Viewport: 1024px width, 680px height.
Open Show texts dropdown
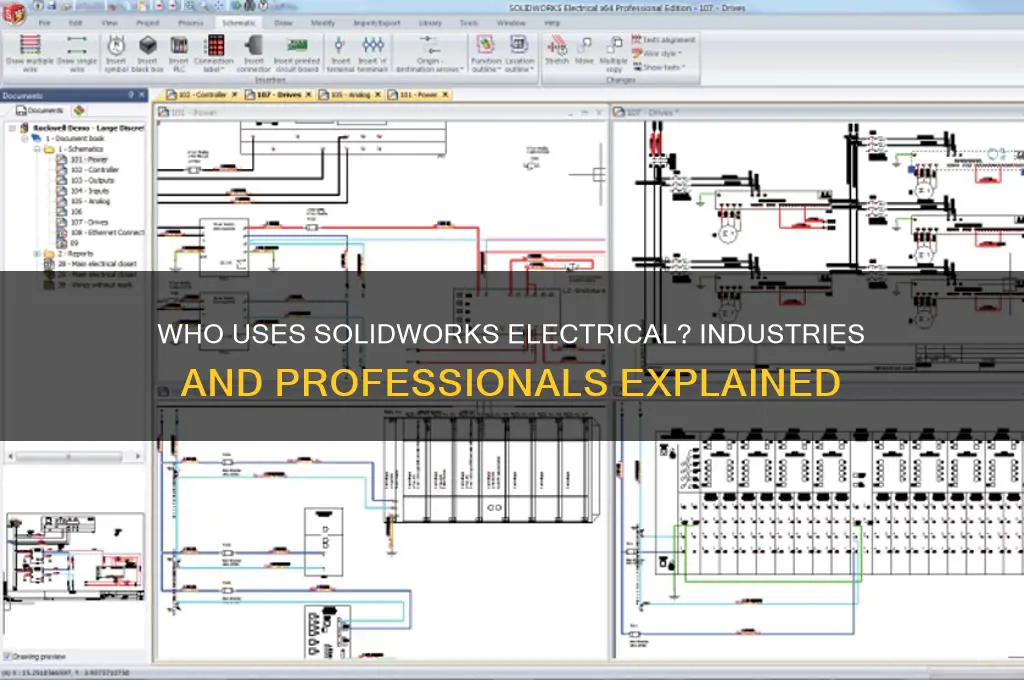(659, 67)
